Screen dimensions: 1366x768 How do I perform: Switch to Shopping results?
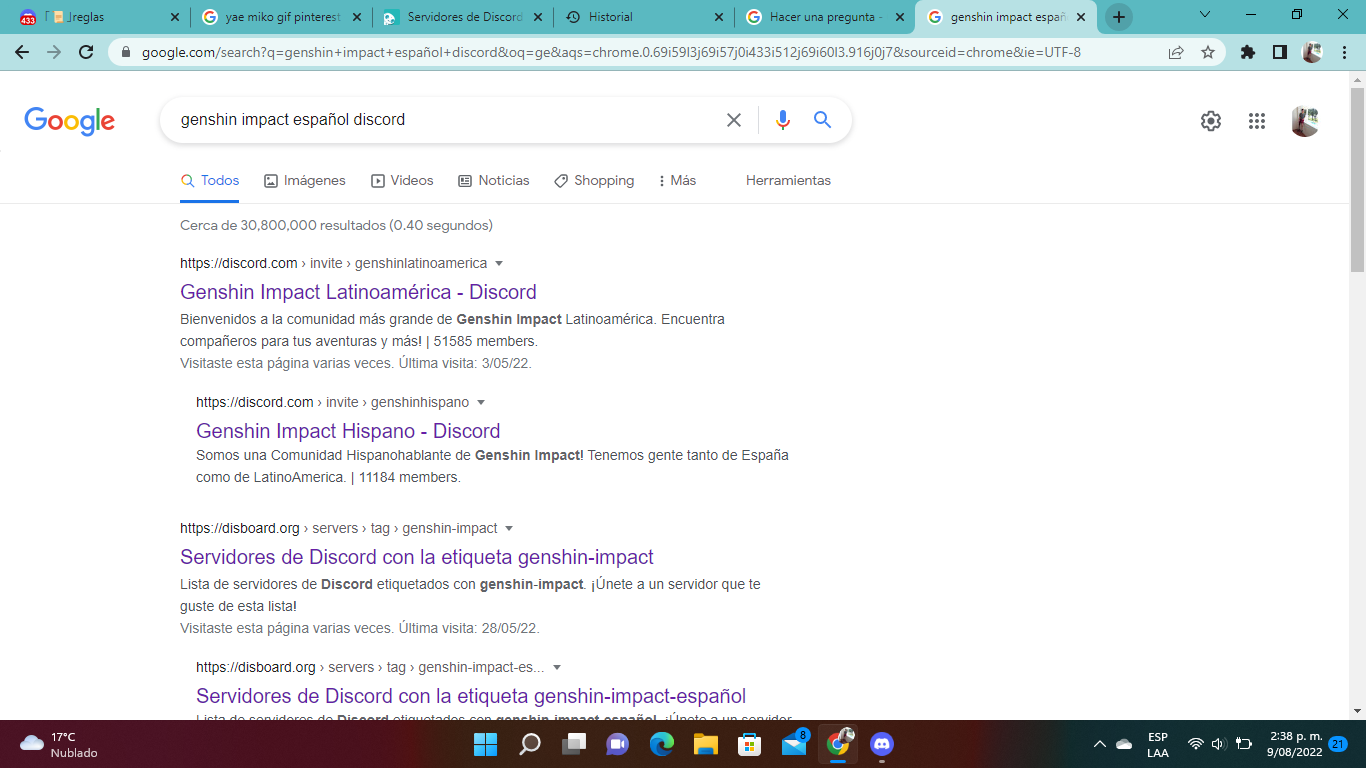pos(594,181)
